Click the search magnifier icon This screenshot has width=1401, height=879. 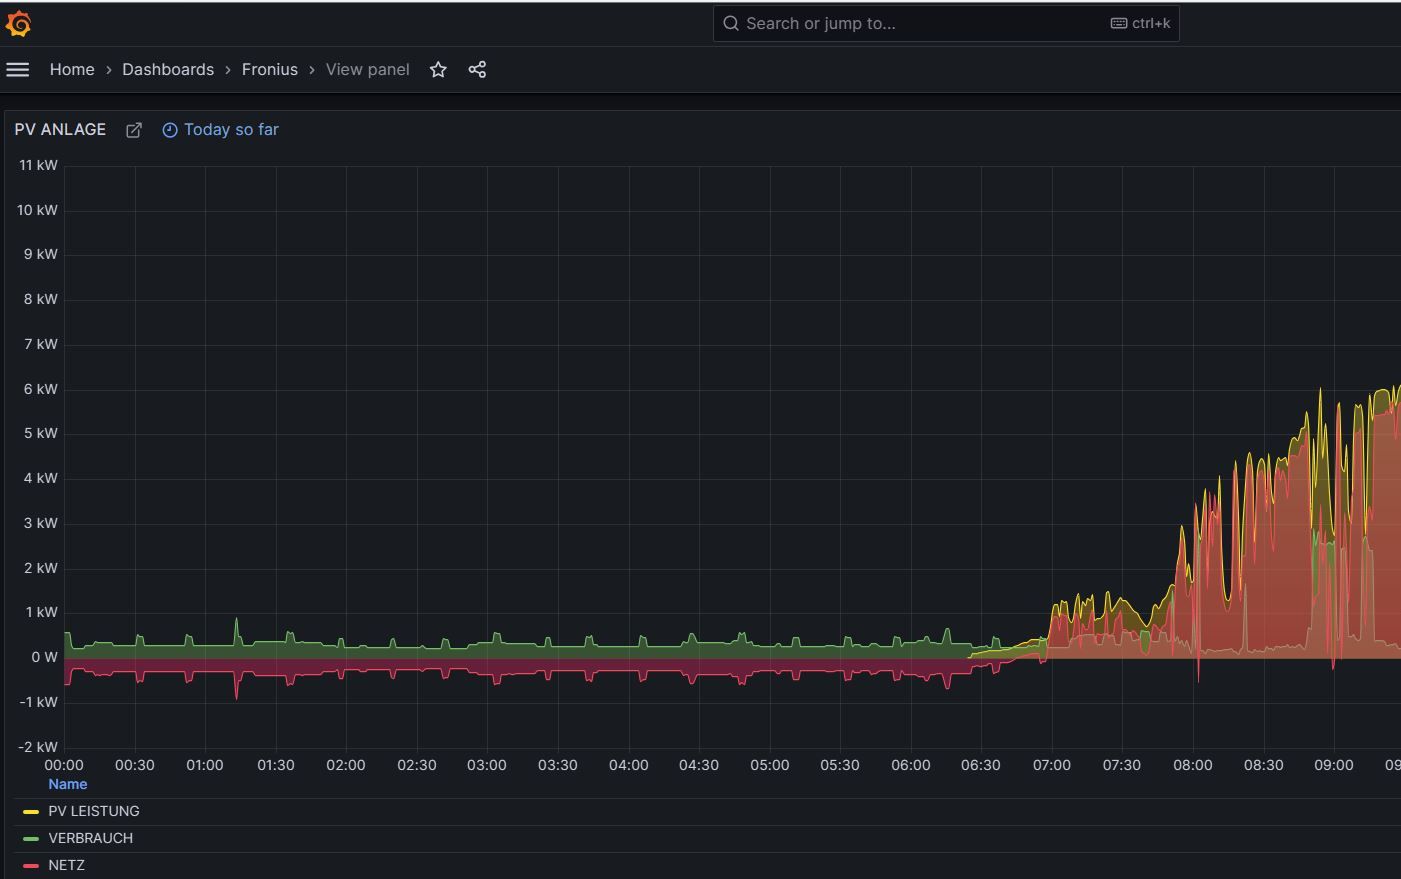click(731, 24)
